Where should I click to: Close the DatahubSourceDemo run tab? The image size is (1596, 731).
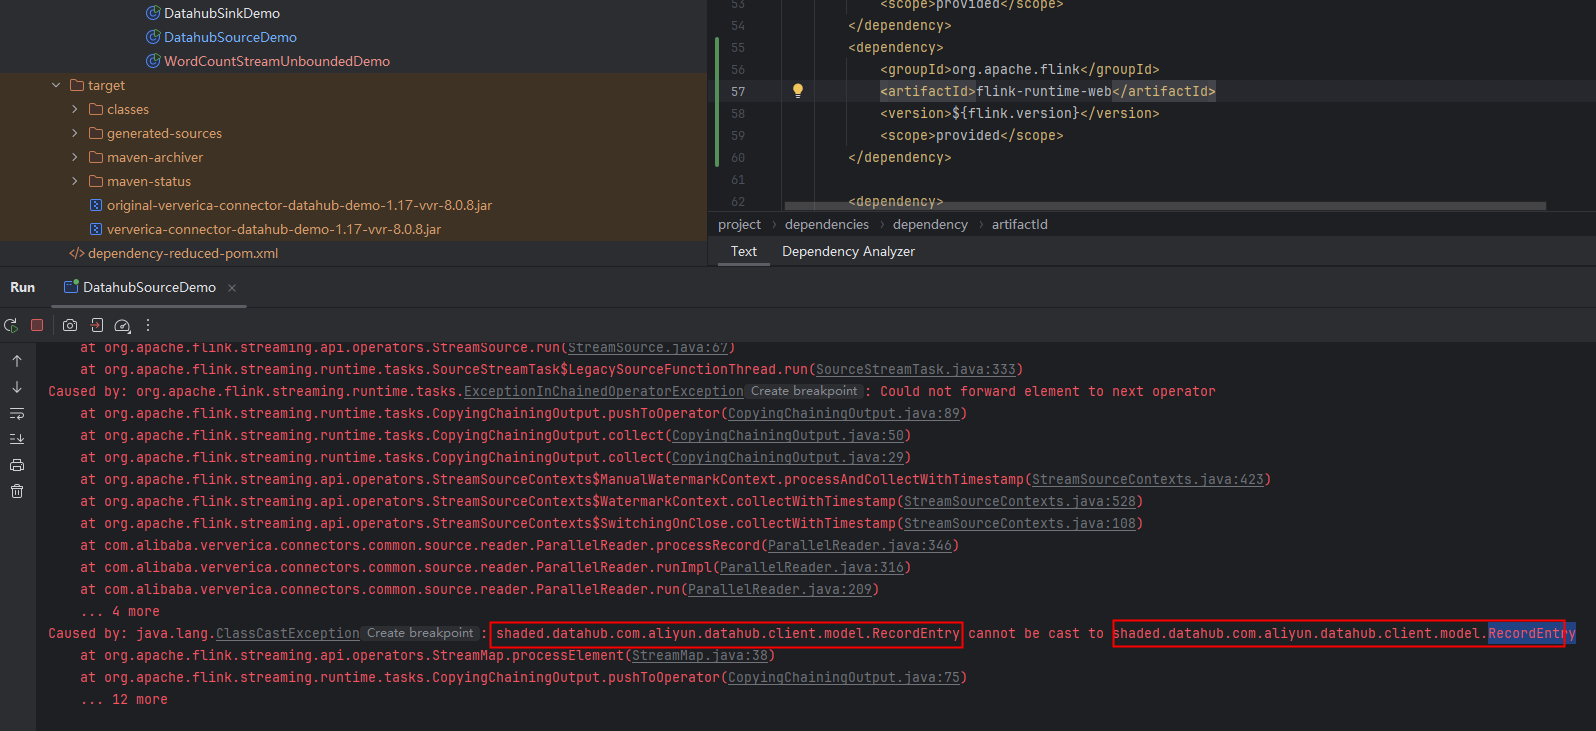coord(232,288)
